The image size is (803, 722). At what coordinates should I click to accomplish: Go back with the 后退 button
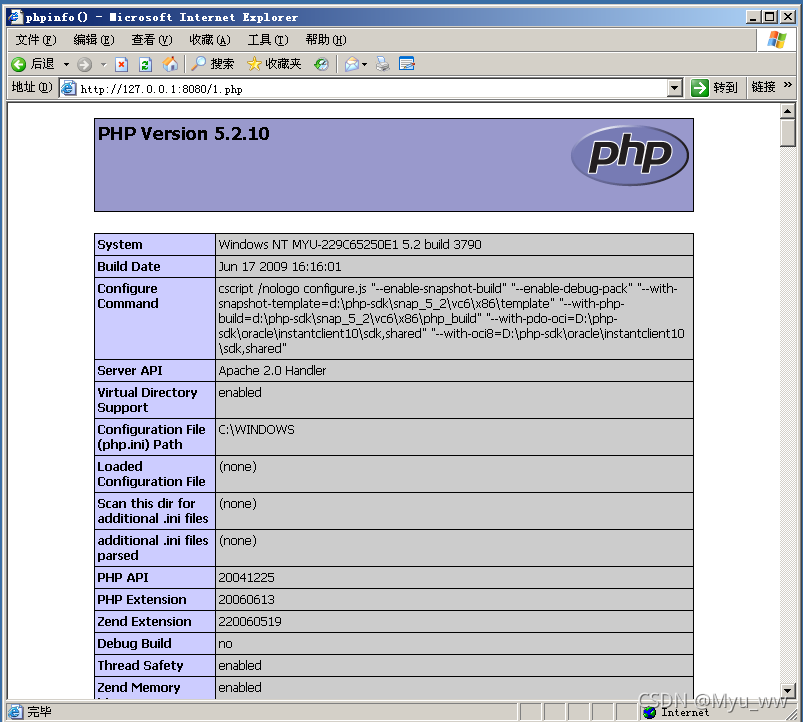[33, 64]
